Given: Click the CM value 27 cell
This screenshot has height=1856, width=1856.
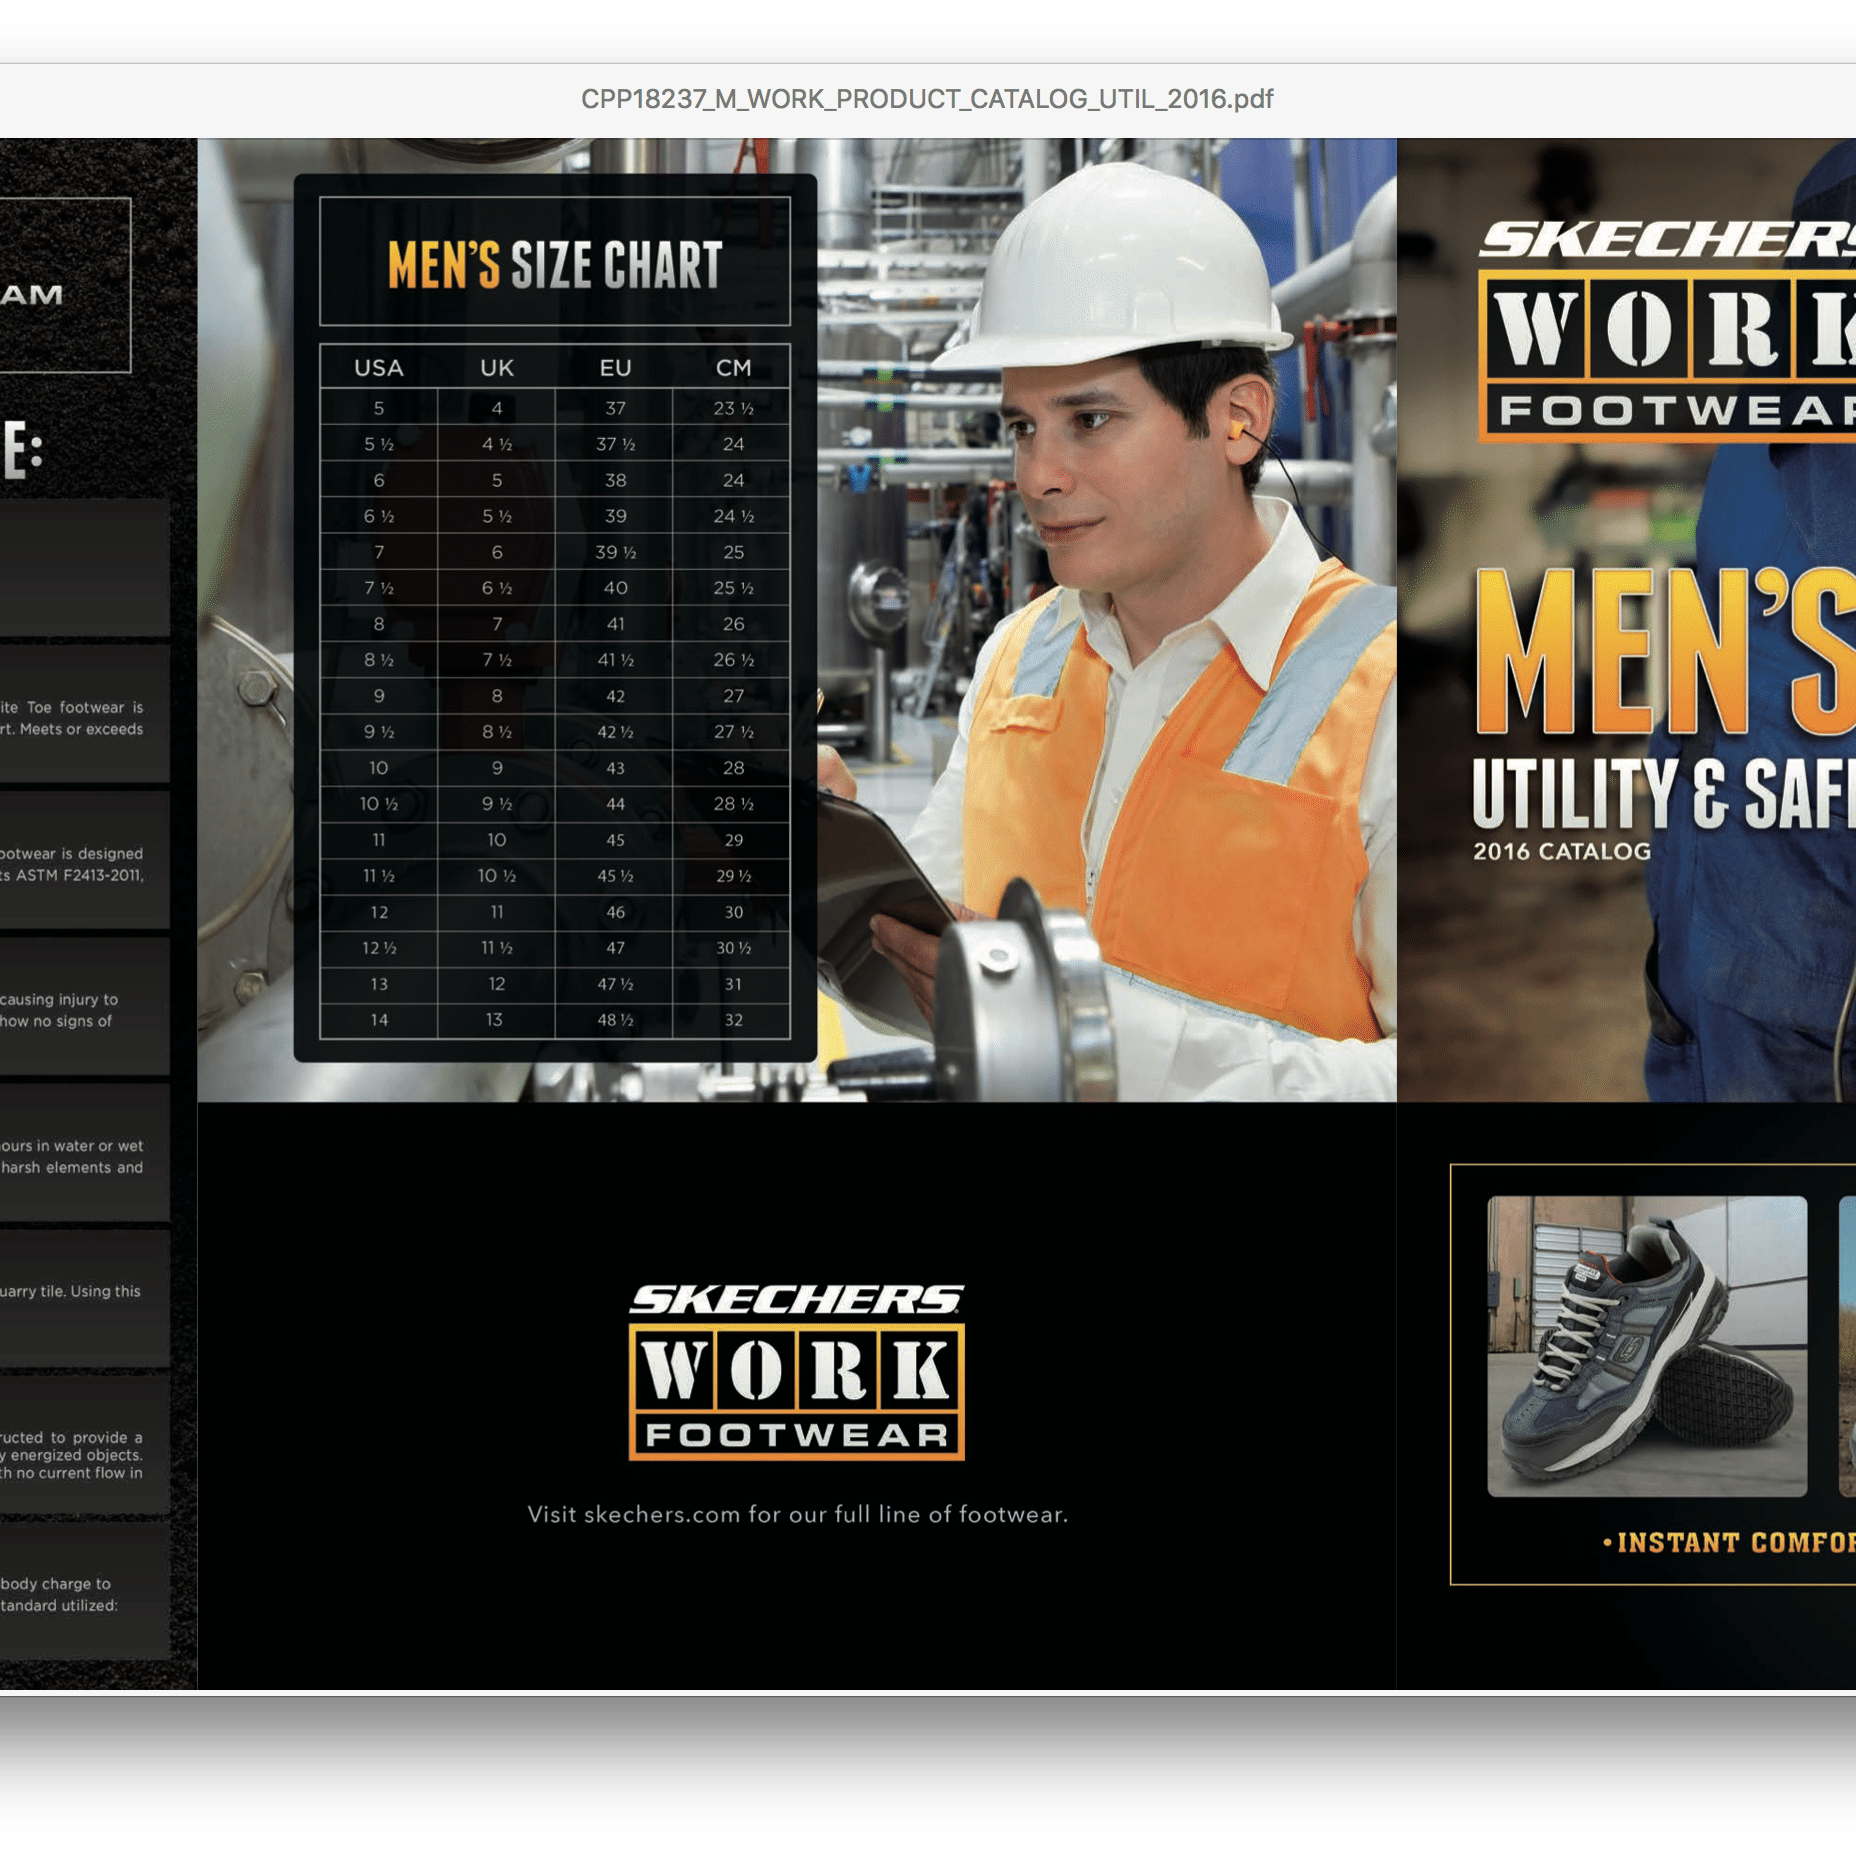Looking at the screenshot, I should pos(733,696).
